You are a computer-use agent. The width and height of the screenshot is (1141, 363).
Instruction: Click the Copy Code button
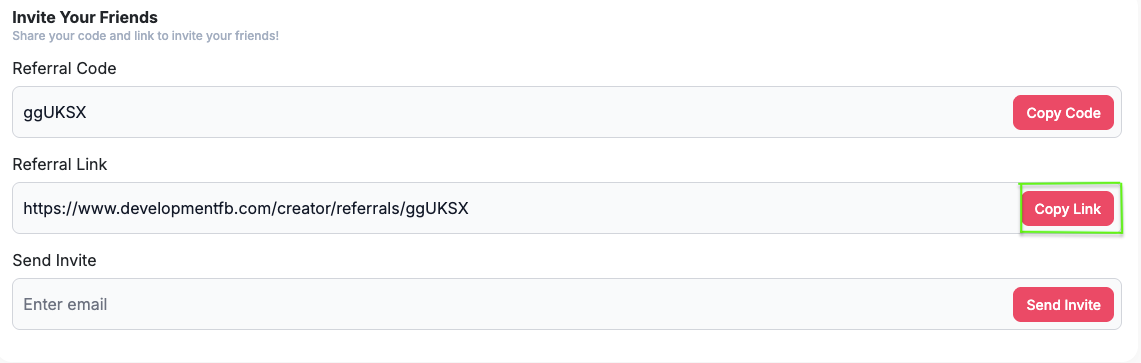click(x=1063, y=113)
